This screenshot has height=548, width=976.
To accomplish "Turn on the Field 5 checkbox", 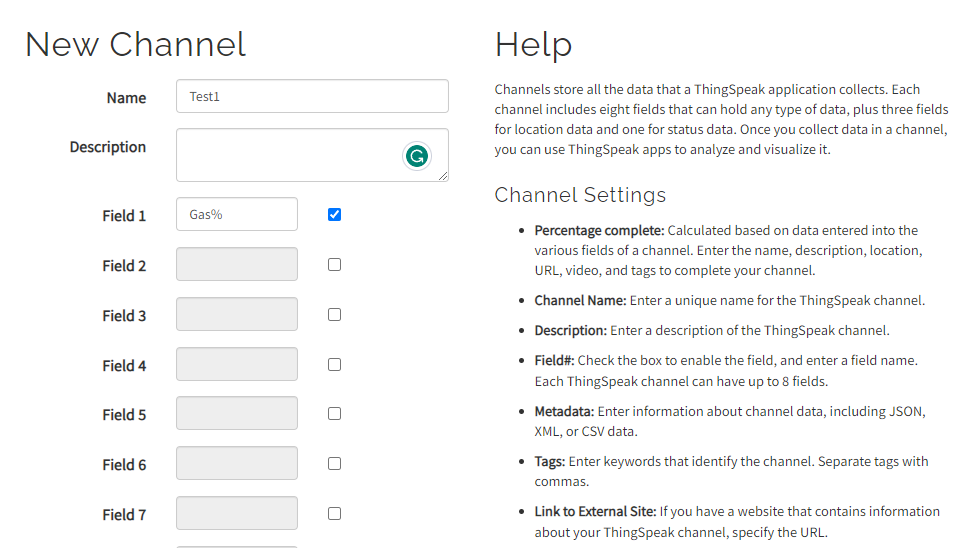I will [x=334, y=413].
